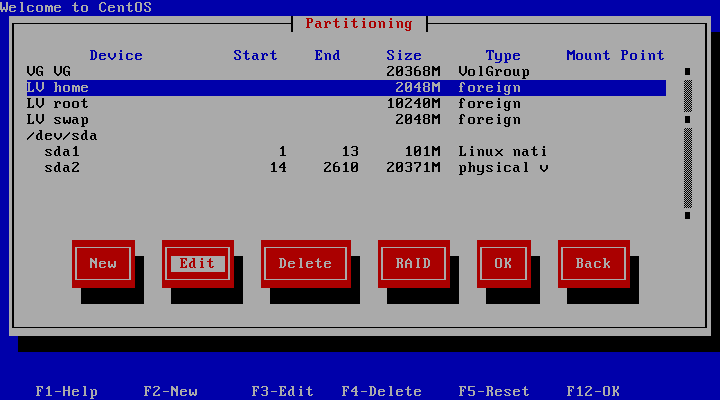Image resolution: width=720 pixels, height=400 pixels.
Task: Open the RAID configuration button
Action: tap(413, 264)
